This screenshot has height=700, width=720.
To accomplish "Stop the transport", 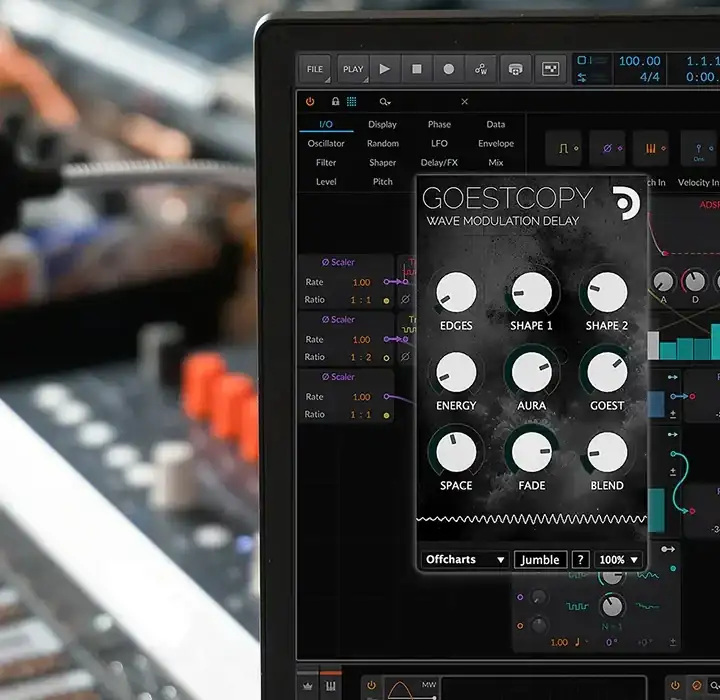I will pos(417,69).
